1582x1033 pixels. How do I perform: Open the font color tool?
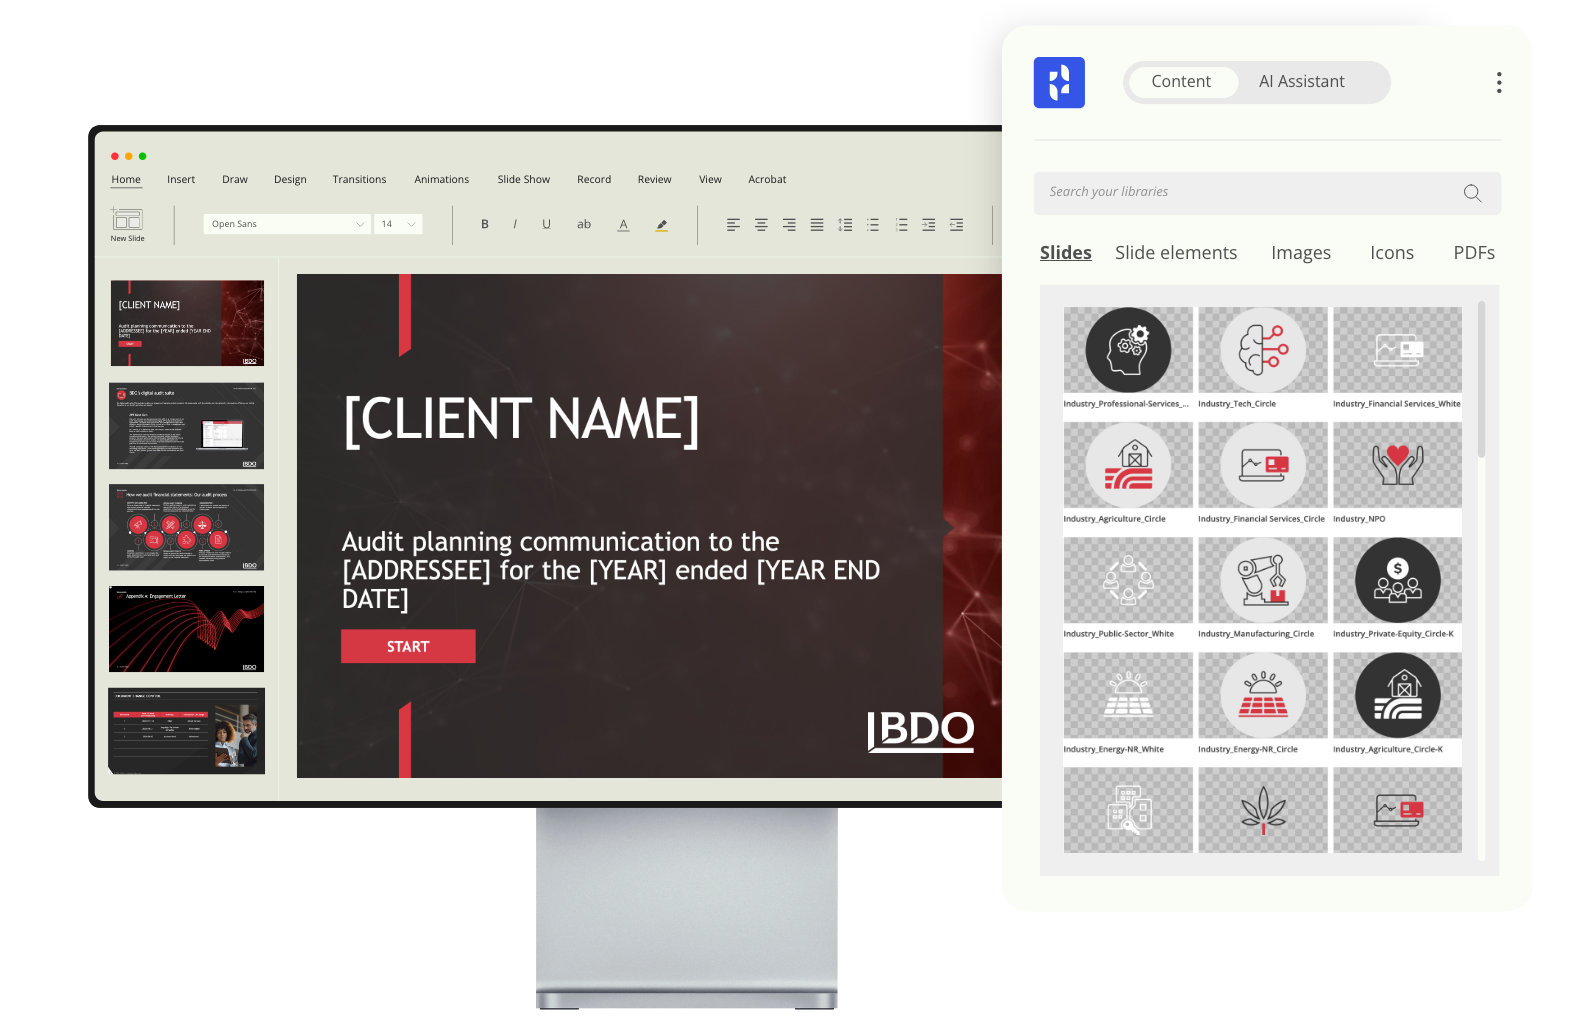coord(623,225)
